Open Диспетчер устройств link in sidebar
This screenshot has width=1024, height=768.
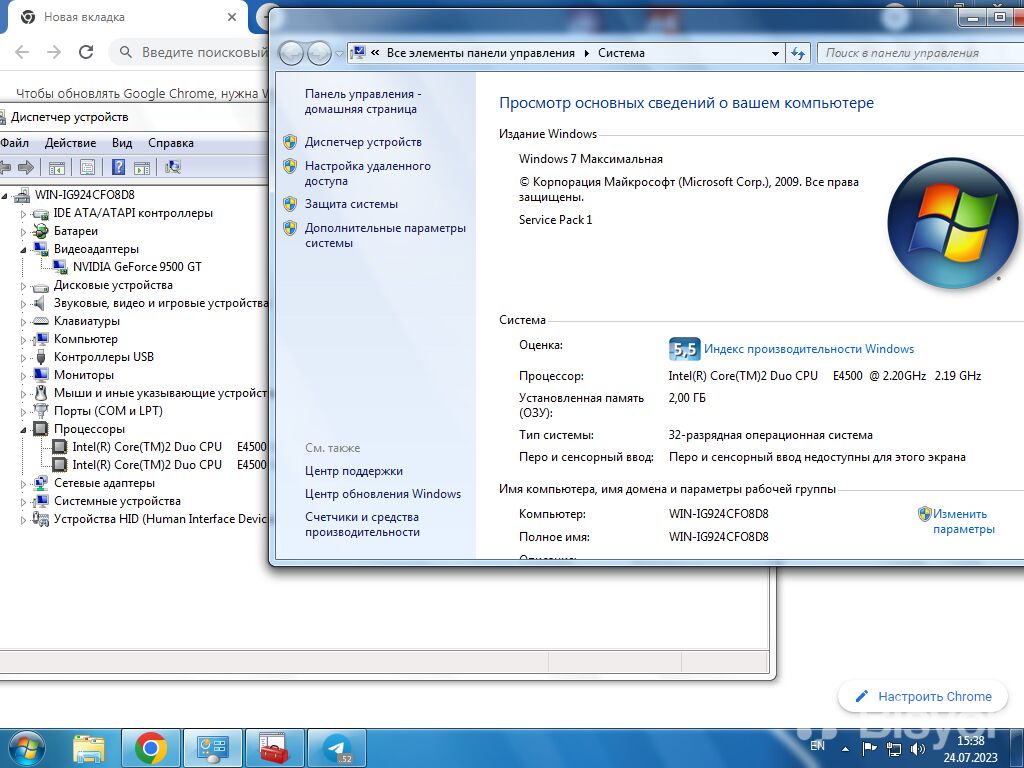(363, 142)
